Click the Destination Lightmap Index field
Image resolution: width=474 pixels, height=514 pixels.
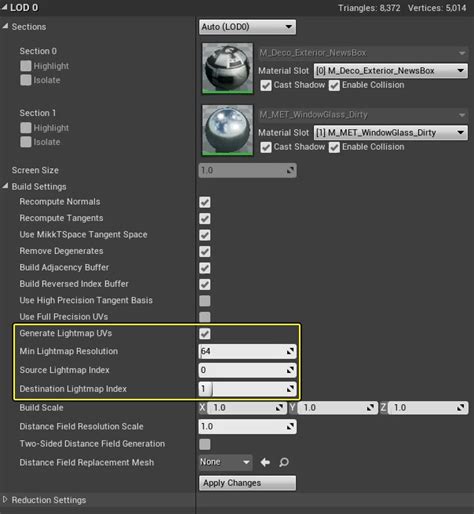pyautogui.click(x=247, y=389)
